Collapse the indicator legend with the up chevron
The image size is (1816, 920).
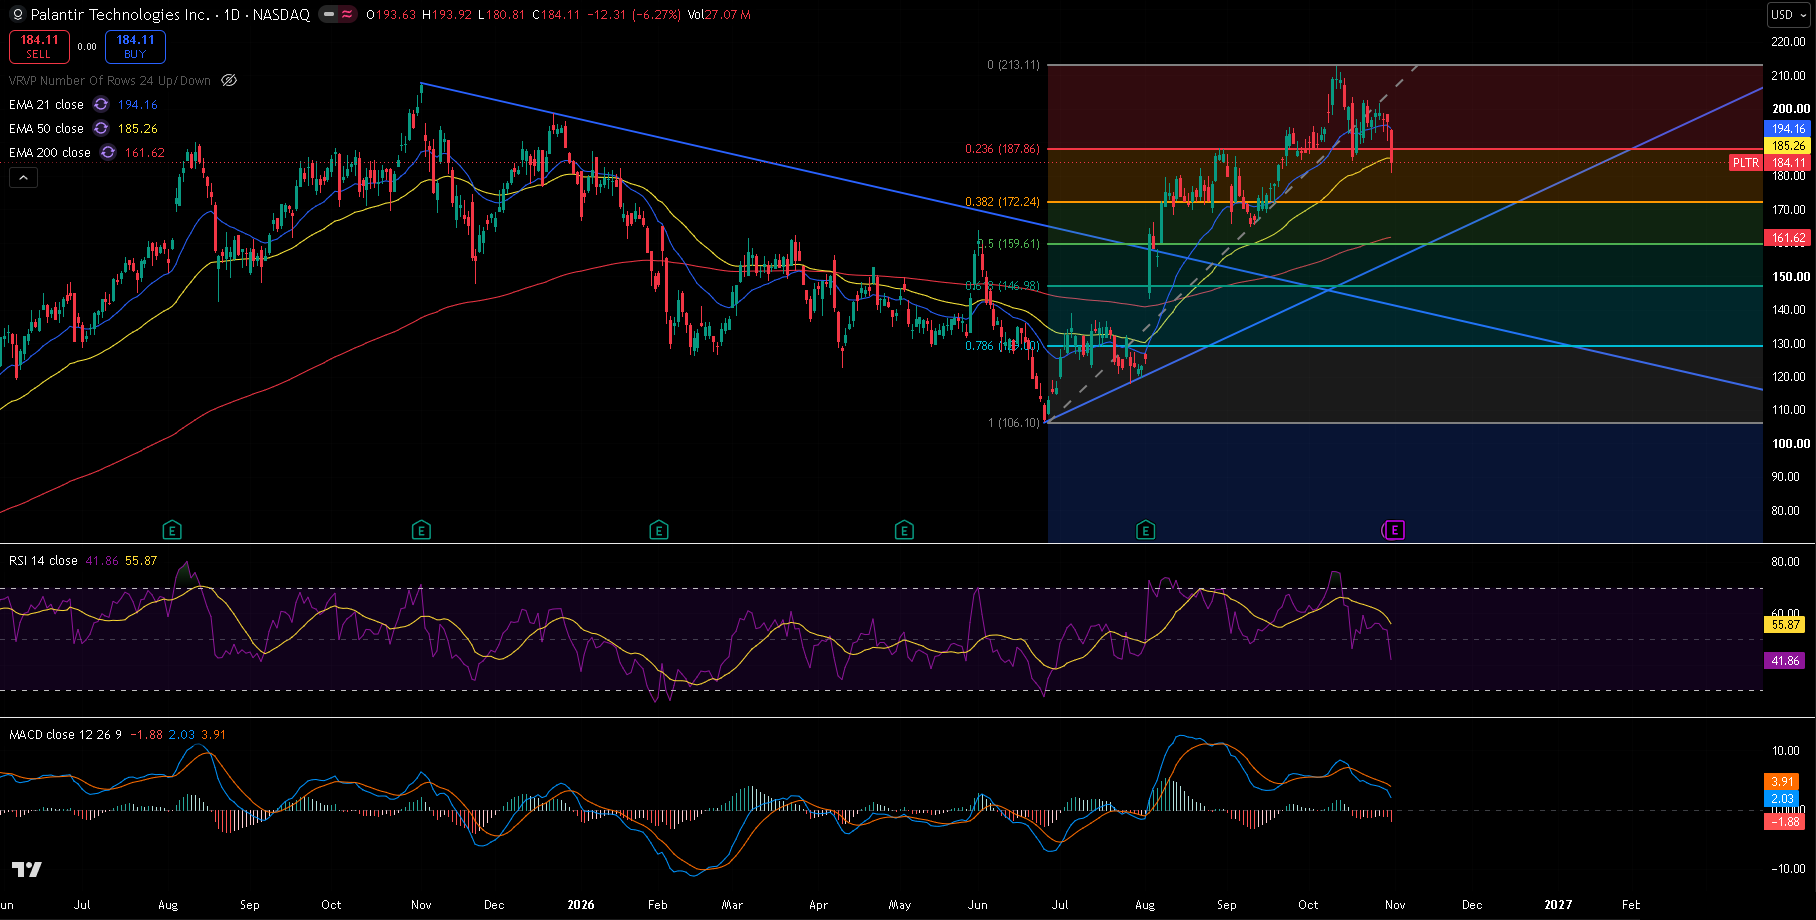tap(23, 178)
